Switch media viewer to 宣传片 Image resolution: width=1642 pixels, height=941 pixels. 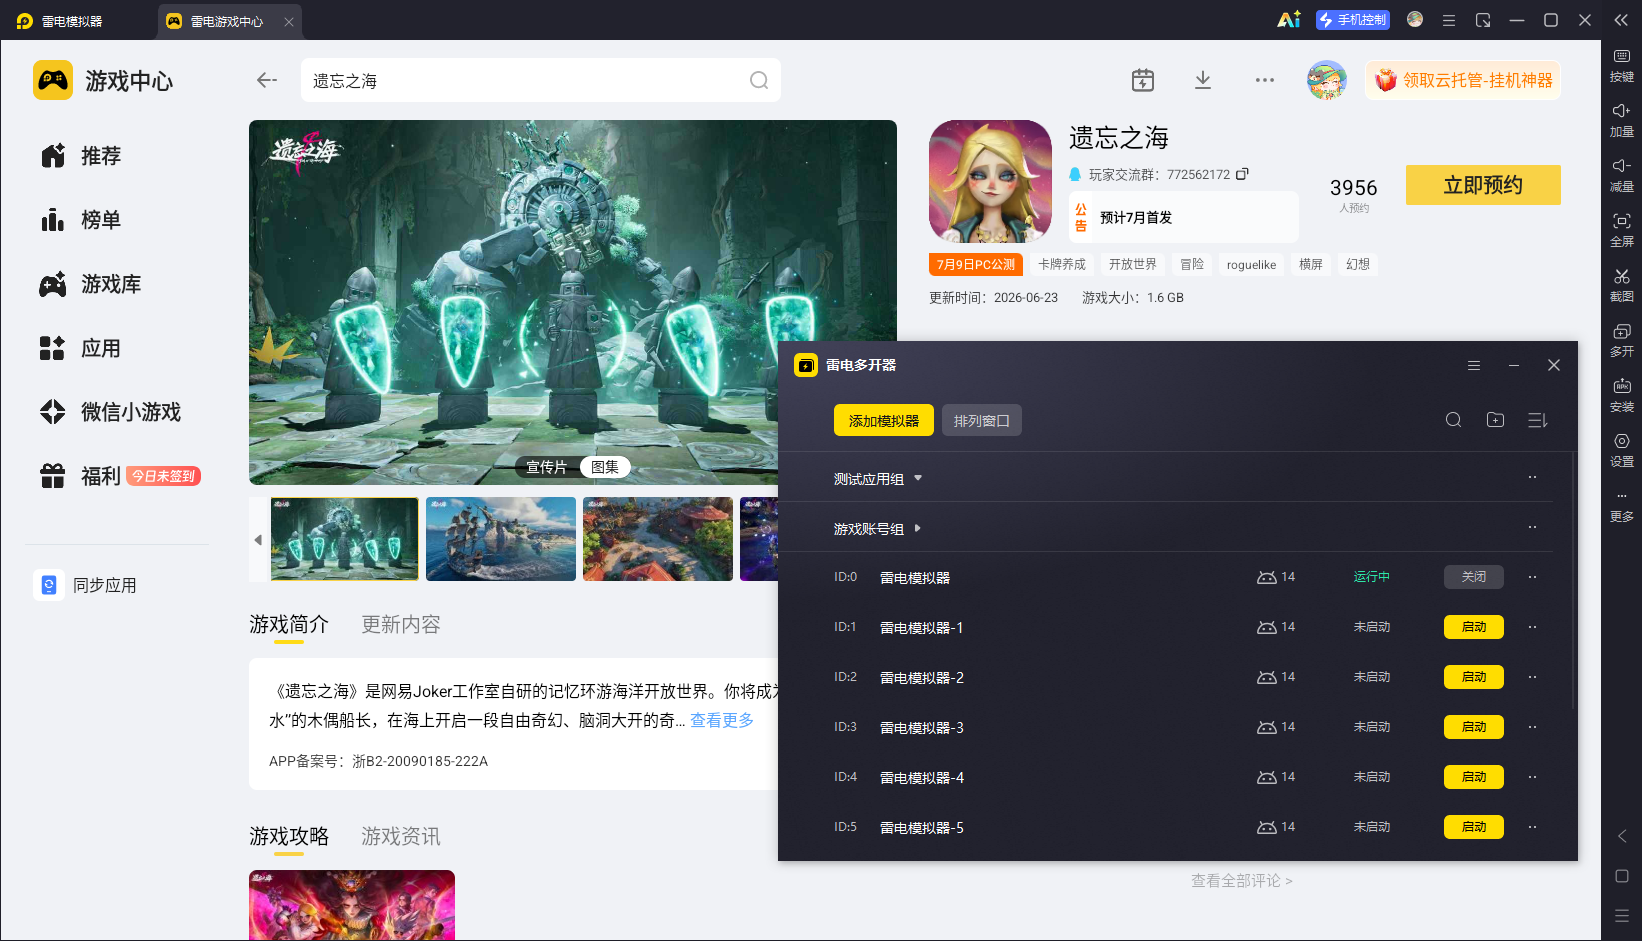(546, 467)
